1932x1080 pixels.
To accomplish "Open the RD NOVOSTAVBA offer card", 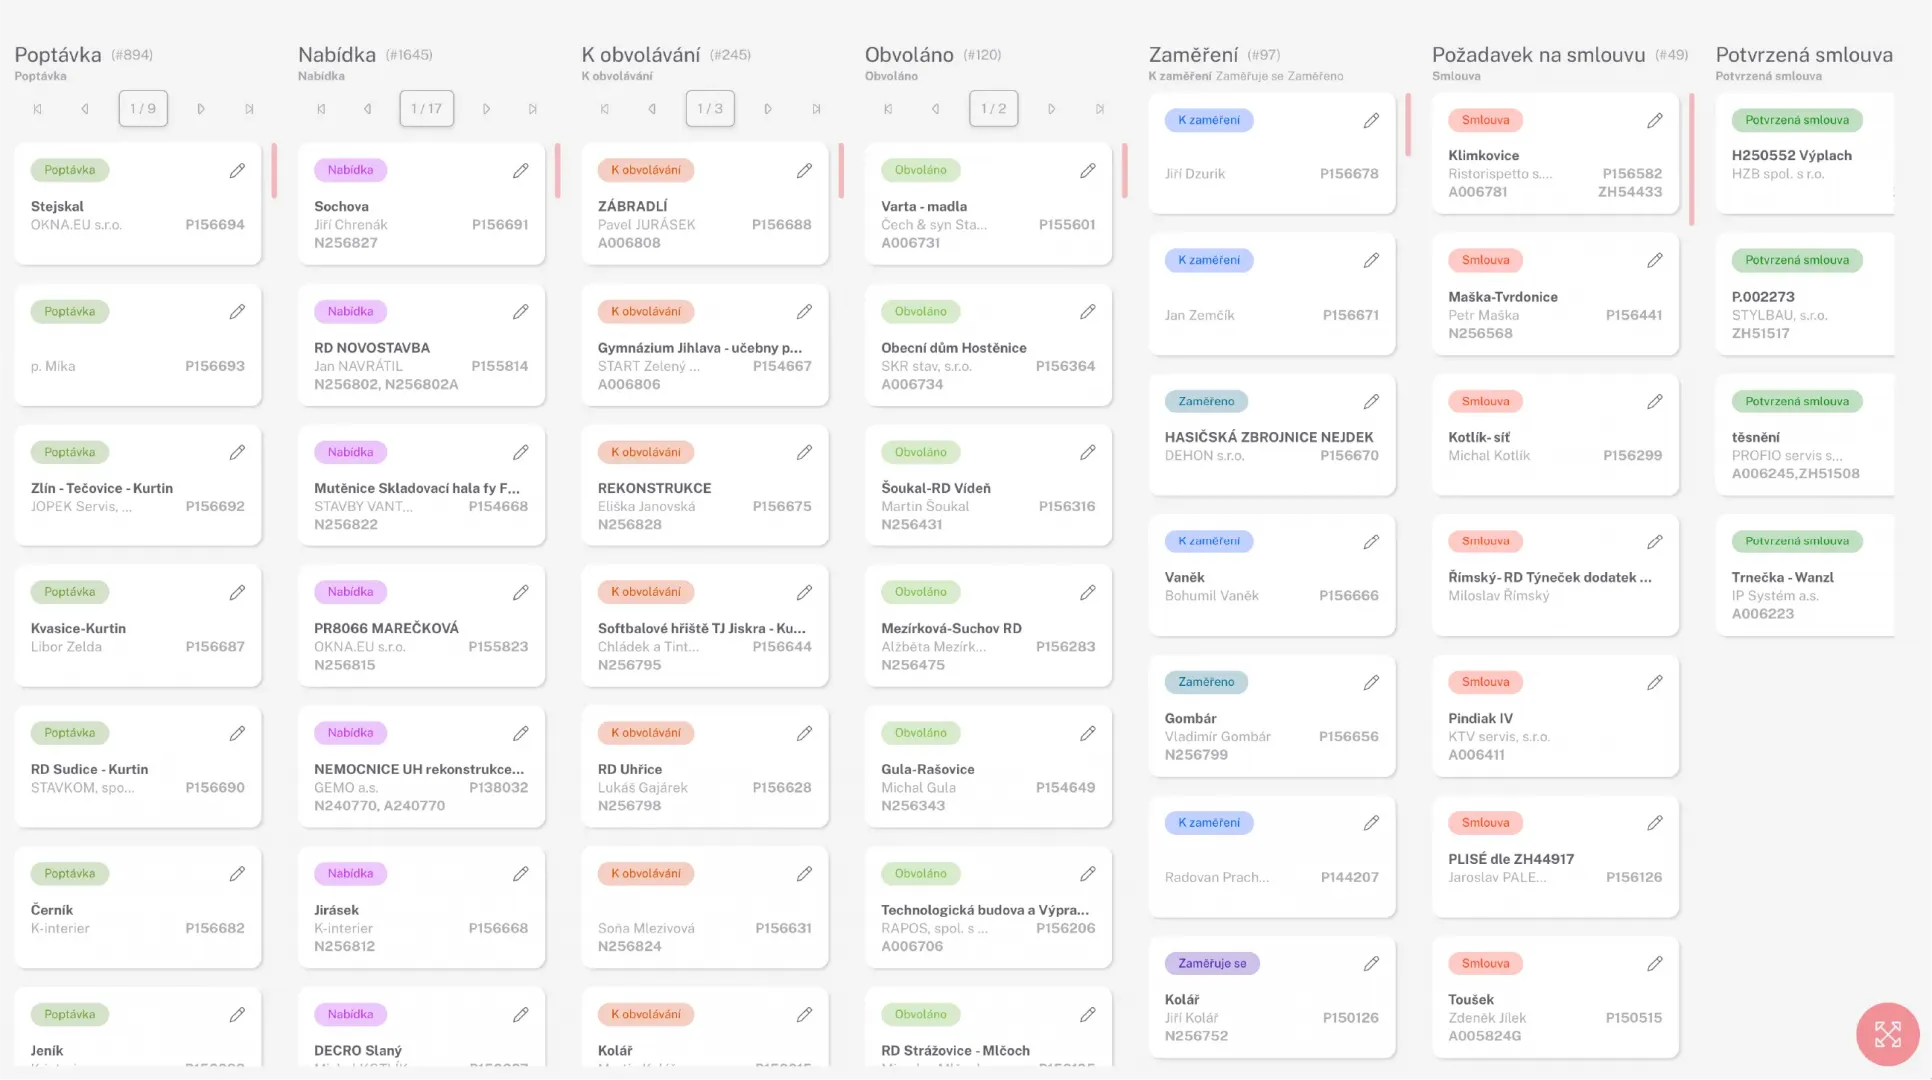I will coord(372,348).
